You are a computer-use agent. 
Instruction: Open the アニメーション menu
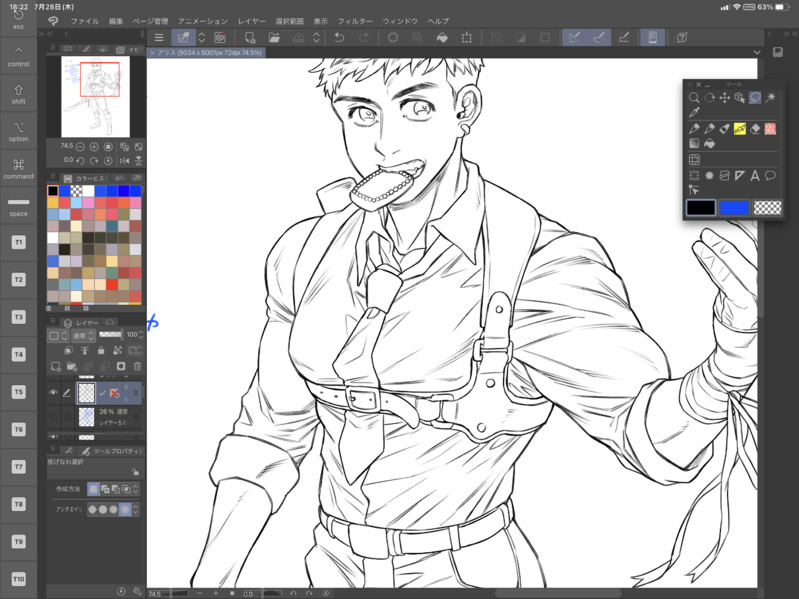pyautogui.click(x=202, y=21)
